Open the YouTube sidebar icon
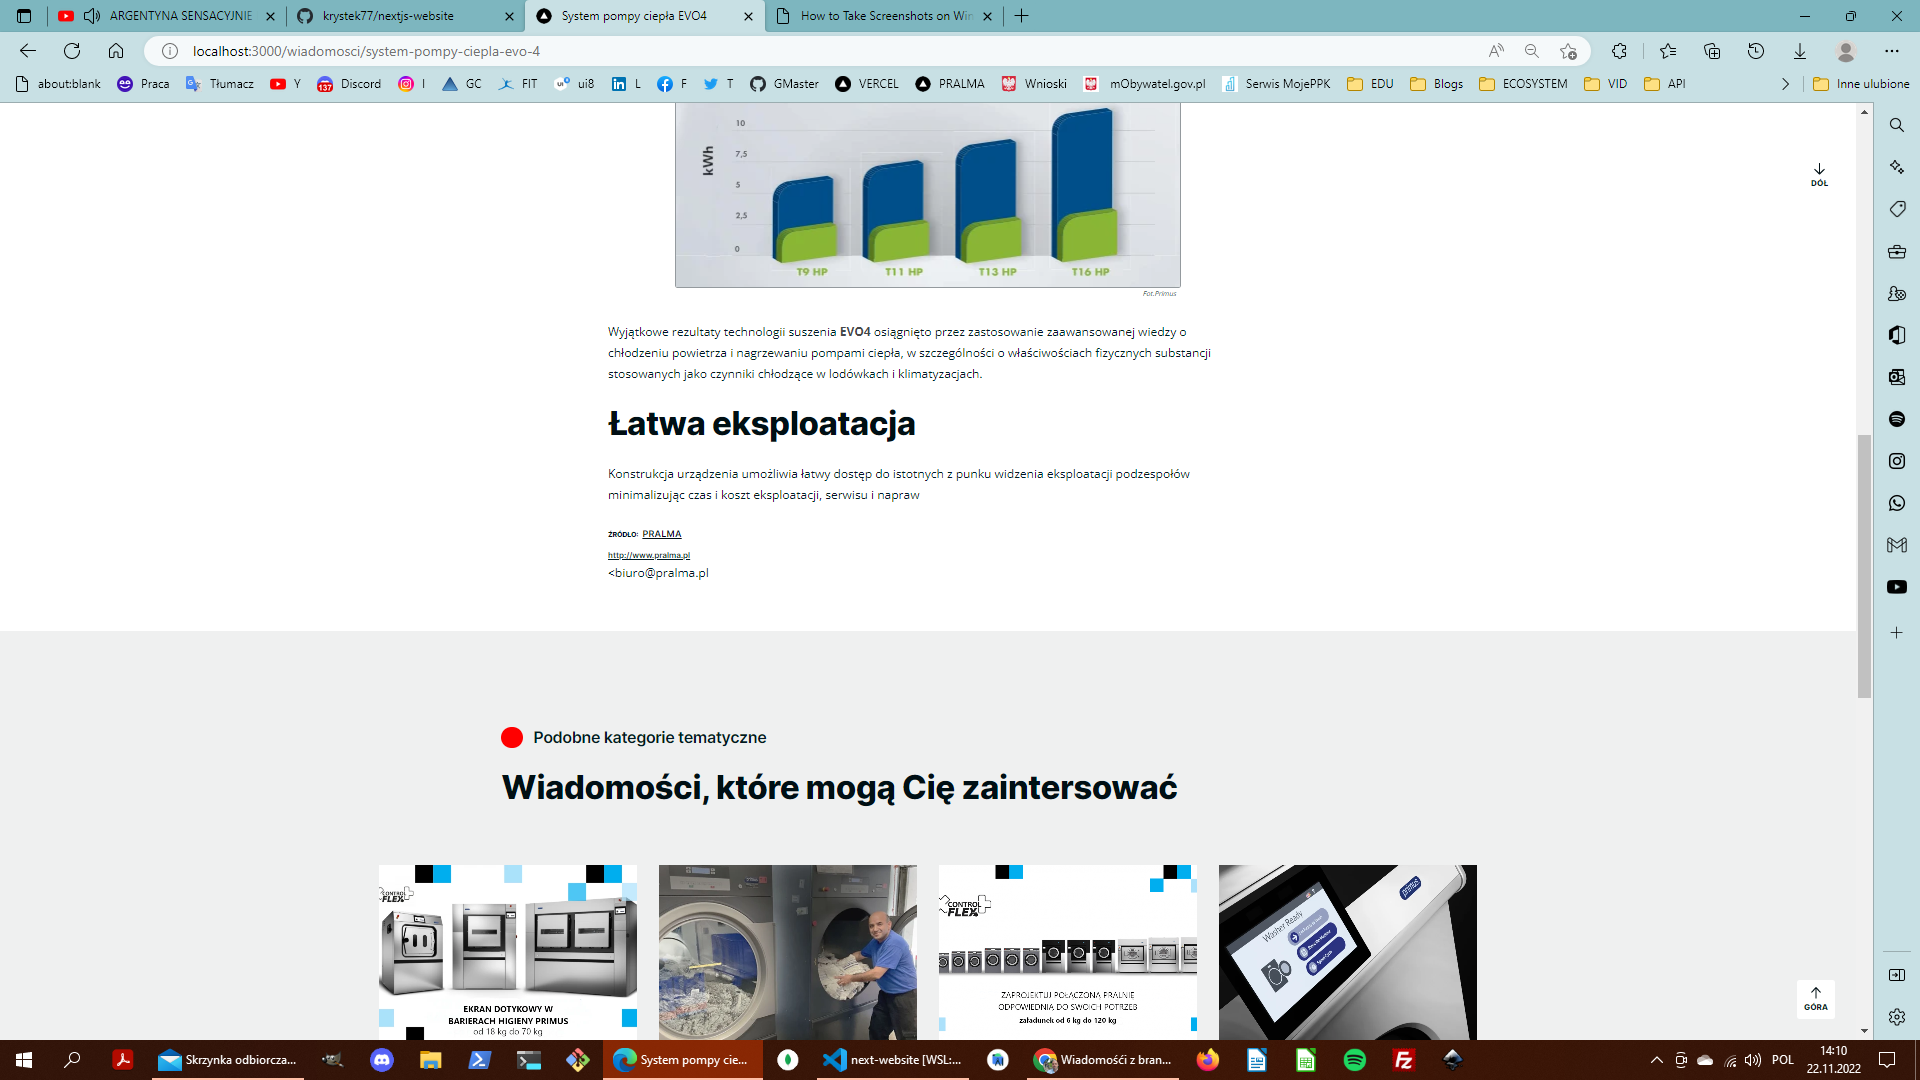This screenshot has width=1920, height=1080. coord(1897,587)
